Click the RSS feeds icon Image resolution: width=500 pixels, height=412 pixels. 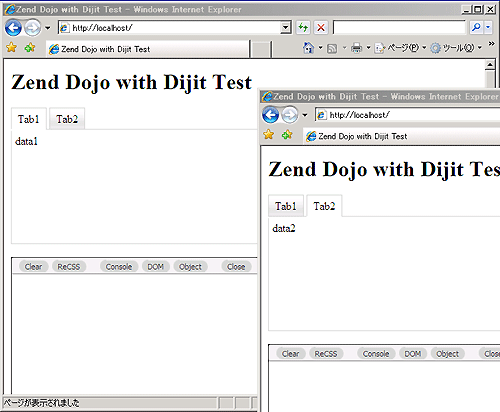click(x=332, y=49)
